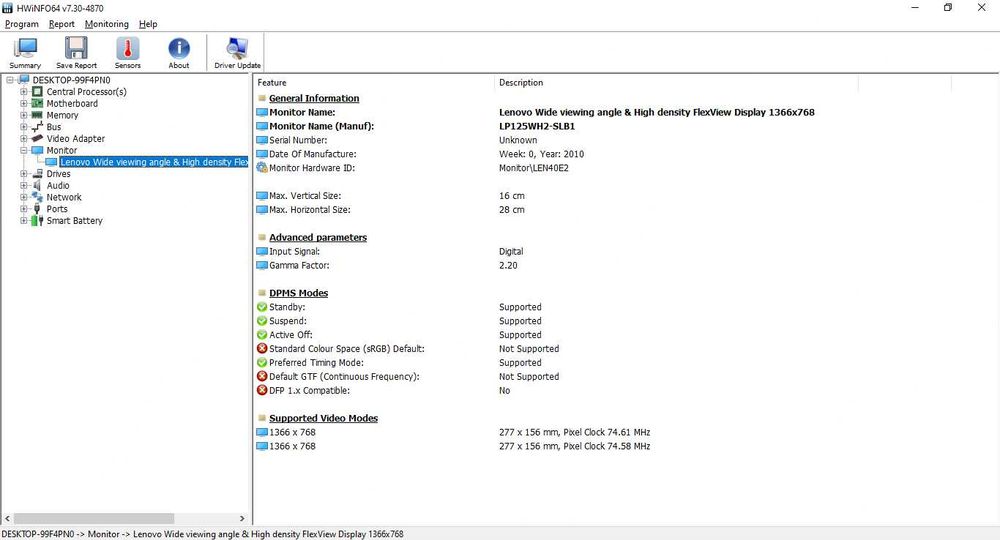Click the Smart Battery icon
This screenshot has height=540, width=1000.
pyautogui.click(x=37, y=221)
